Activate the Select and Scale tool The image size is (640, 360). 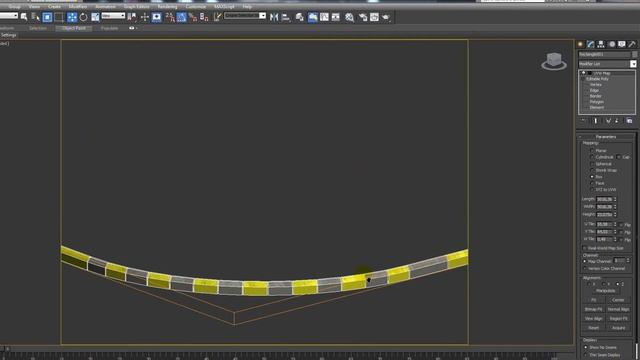point(95,17)
